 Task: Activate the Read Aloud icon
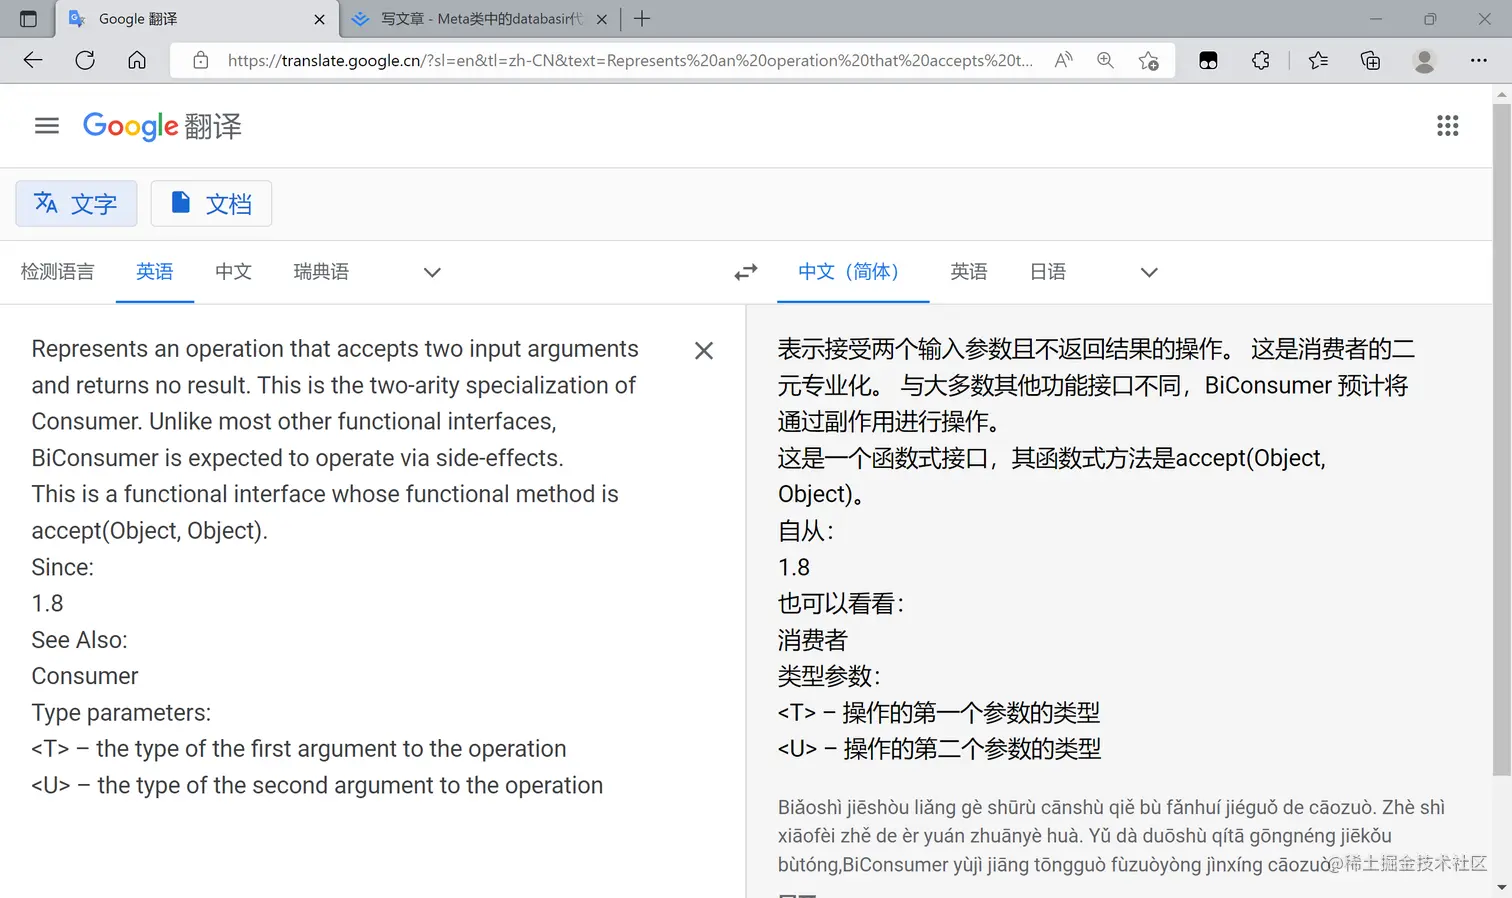[1063, 60]
